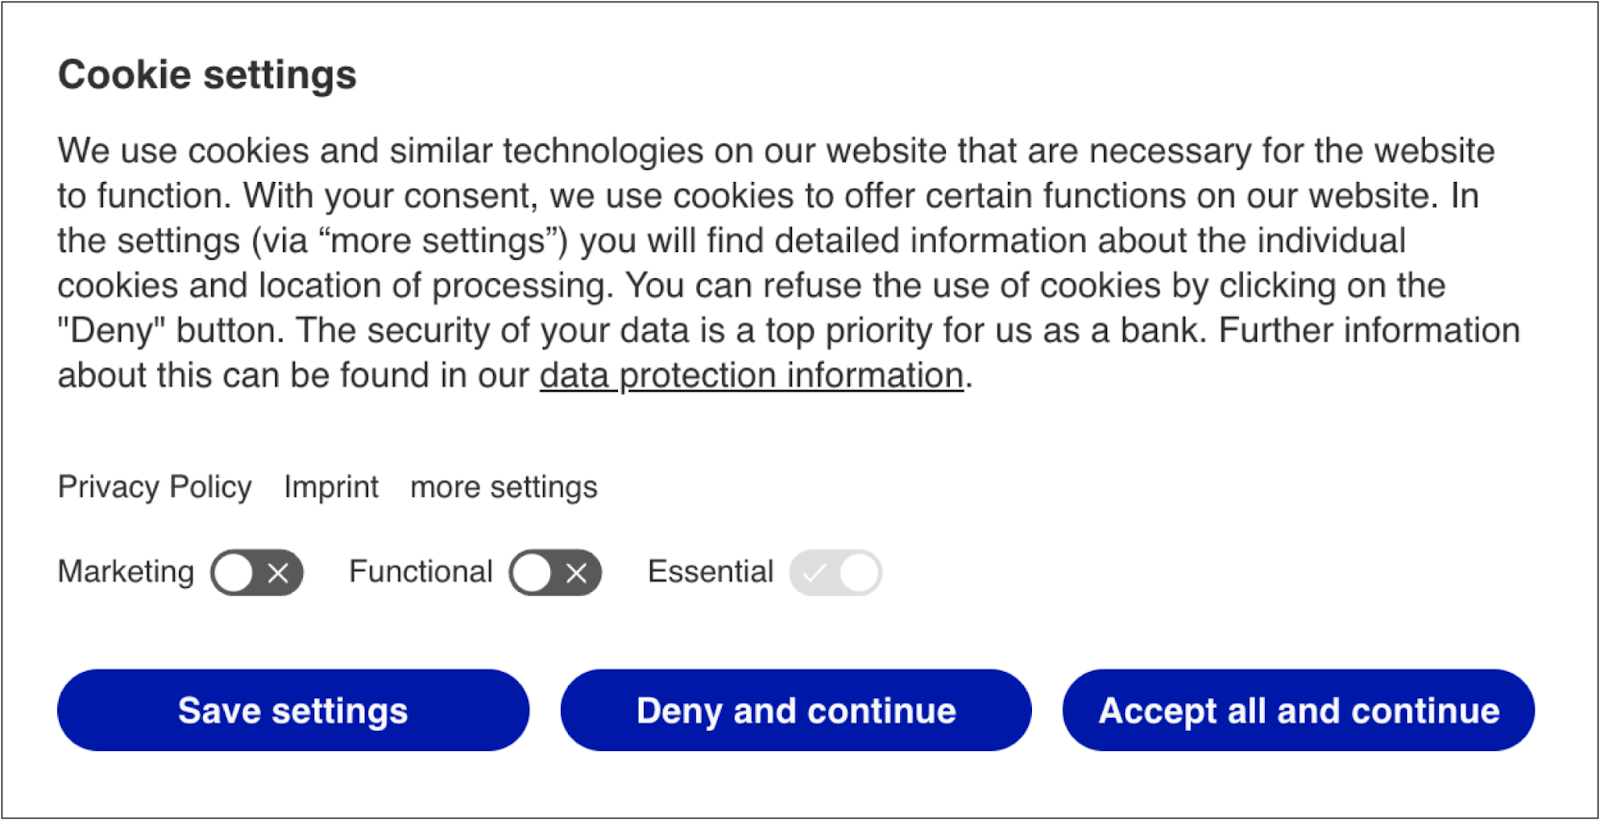Screen dimensions: 1600x820
Task: Accept all cookies and continue
Action: point(1297,710)
